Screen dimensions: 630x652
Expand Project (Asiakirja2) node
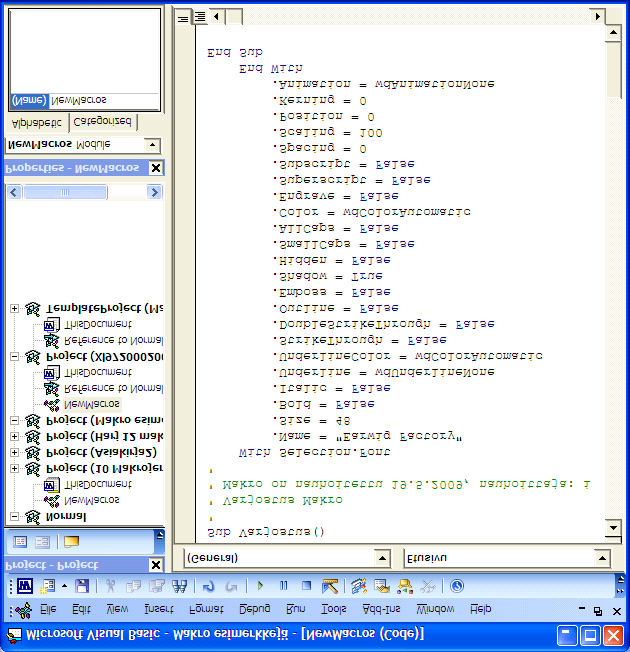coord(14,452)
